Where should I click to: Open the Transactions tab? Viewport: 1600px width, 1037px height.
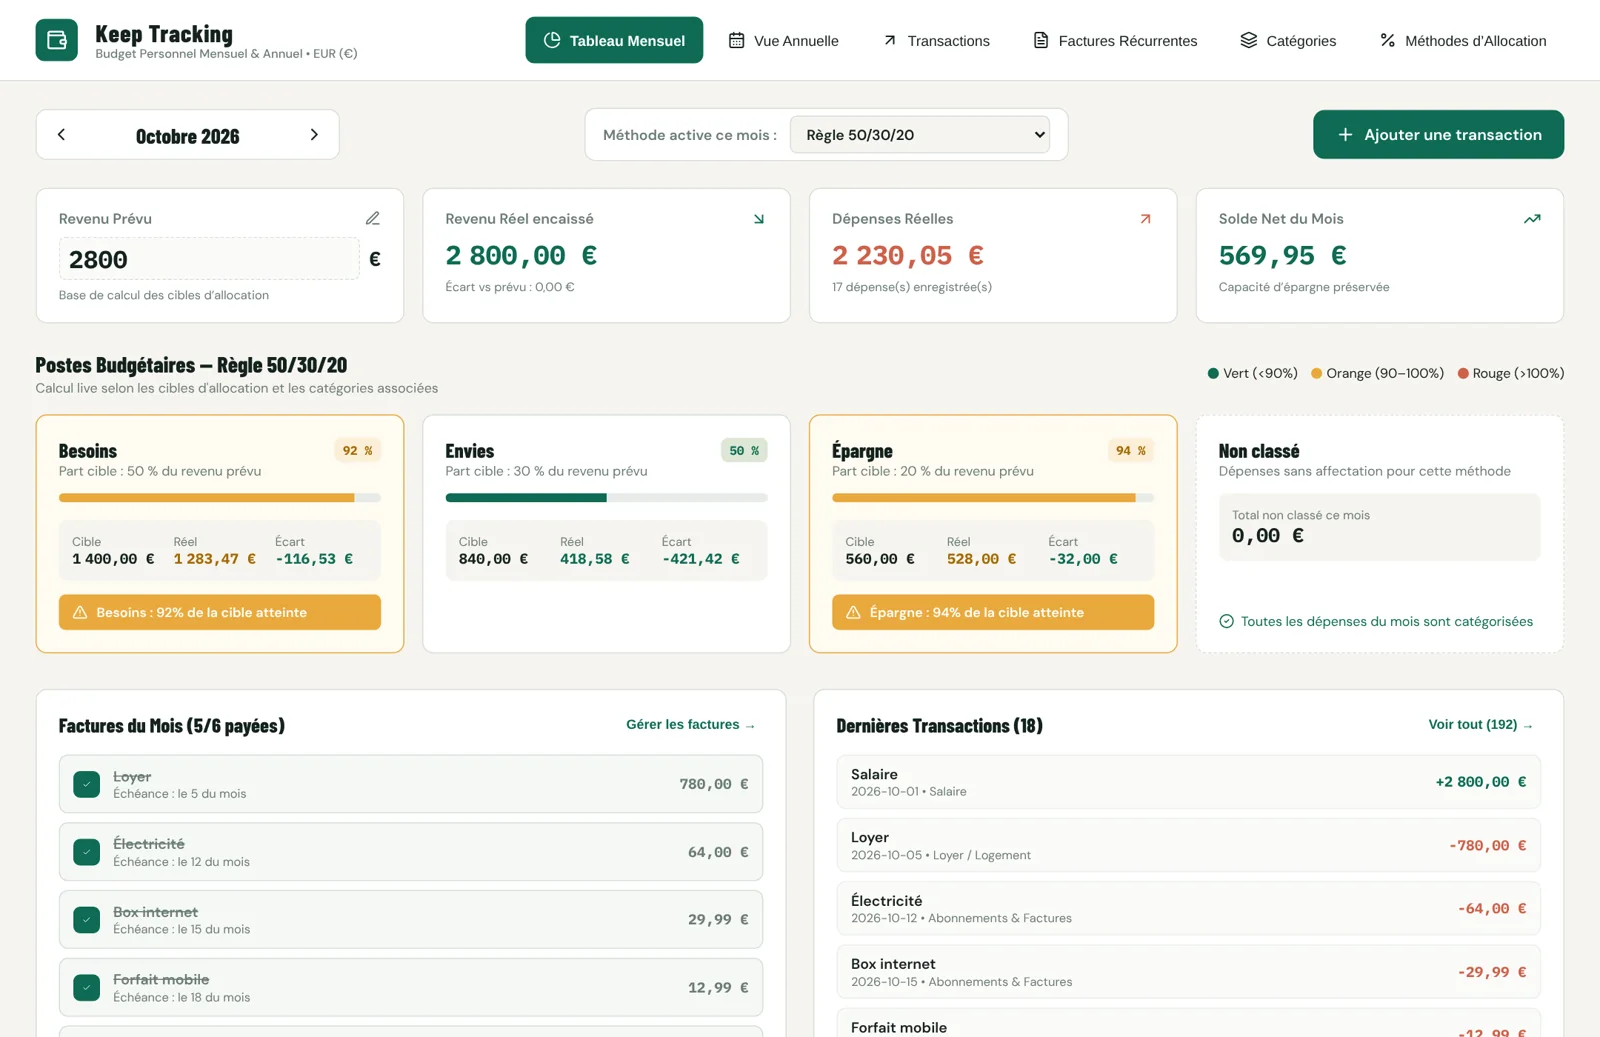tap(936, 40)
